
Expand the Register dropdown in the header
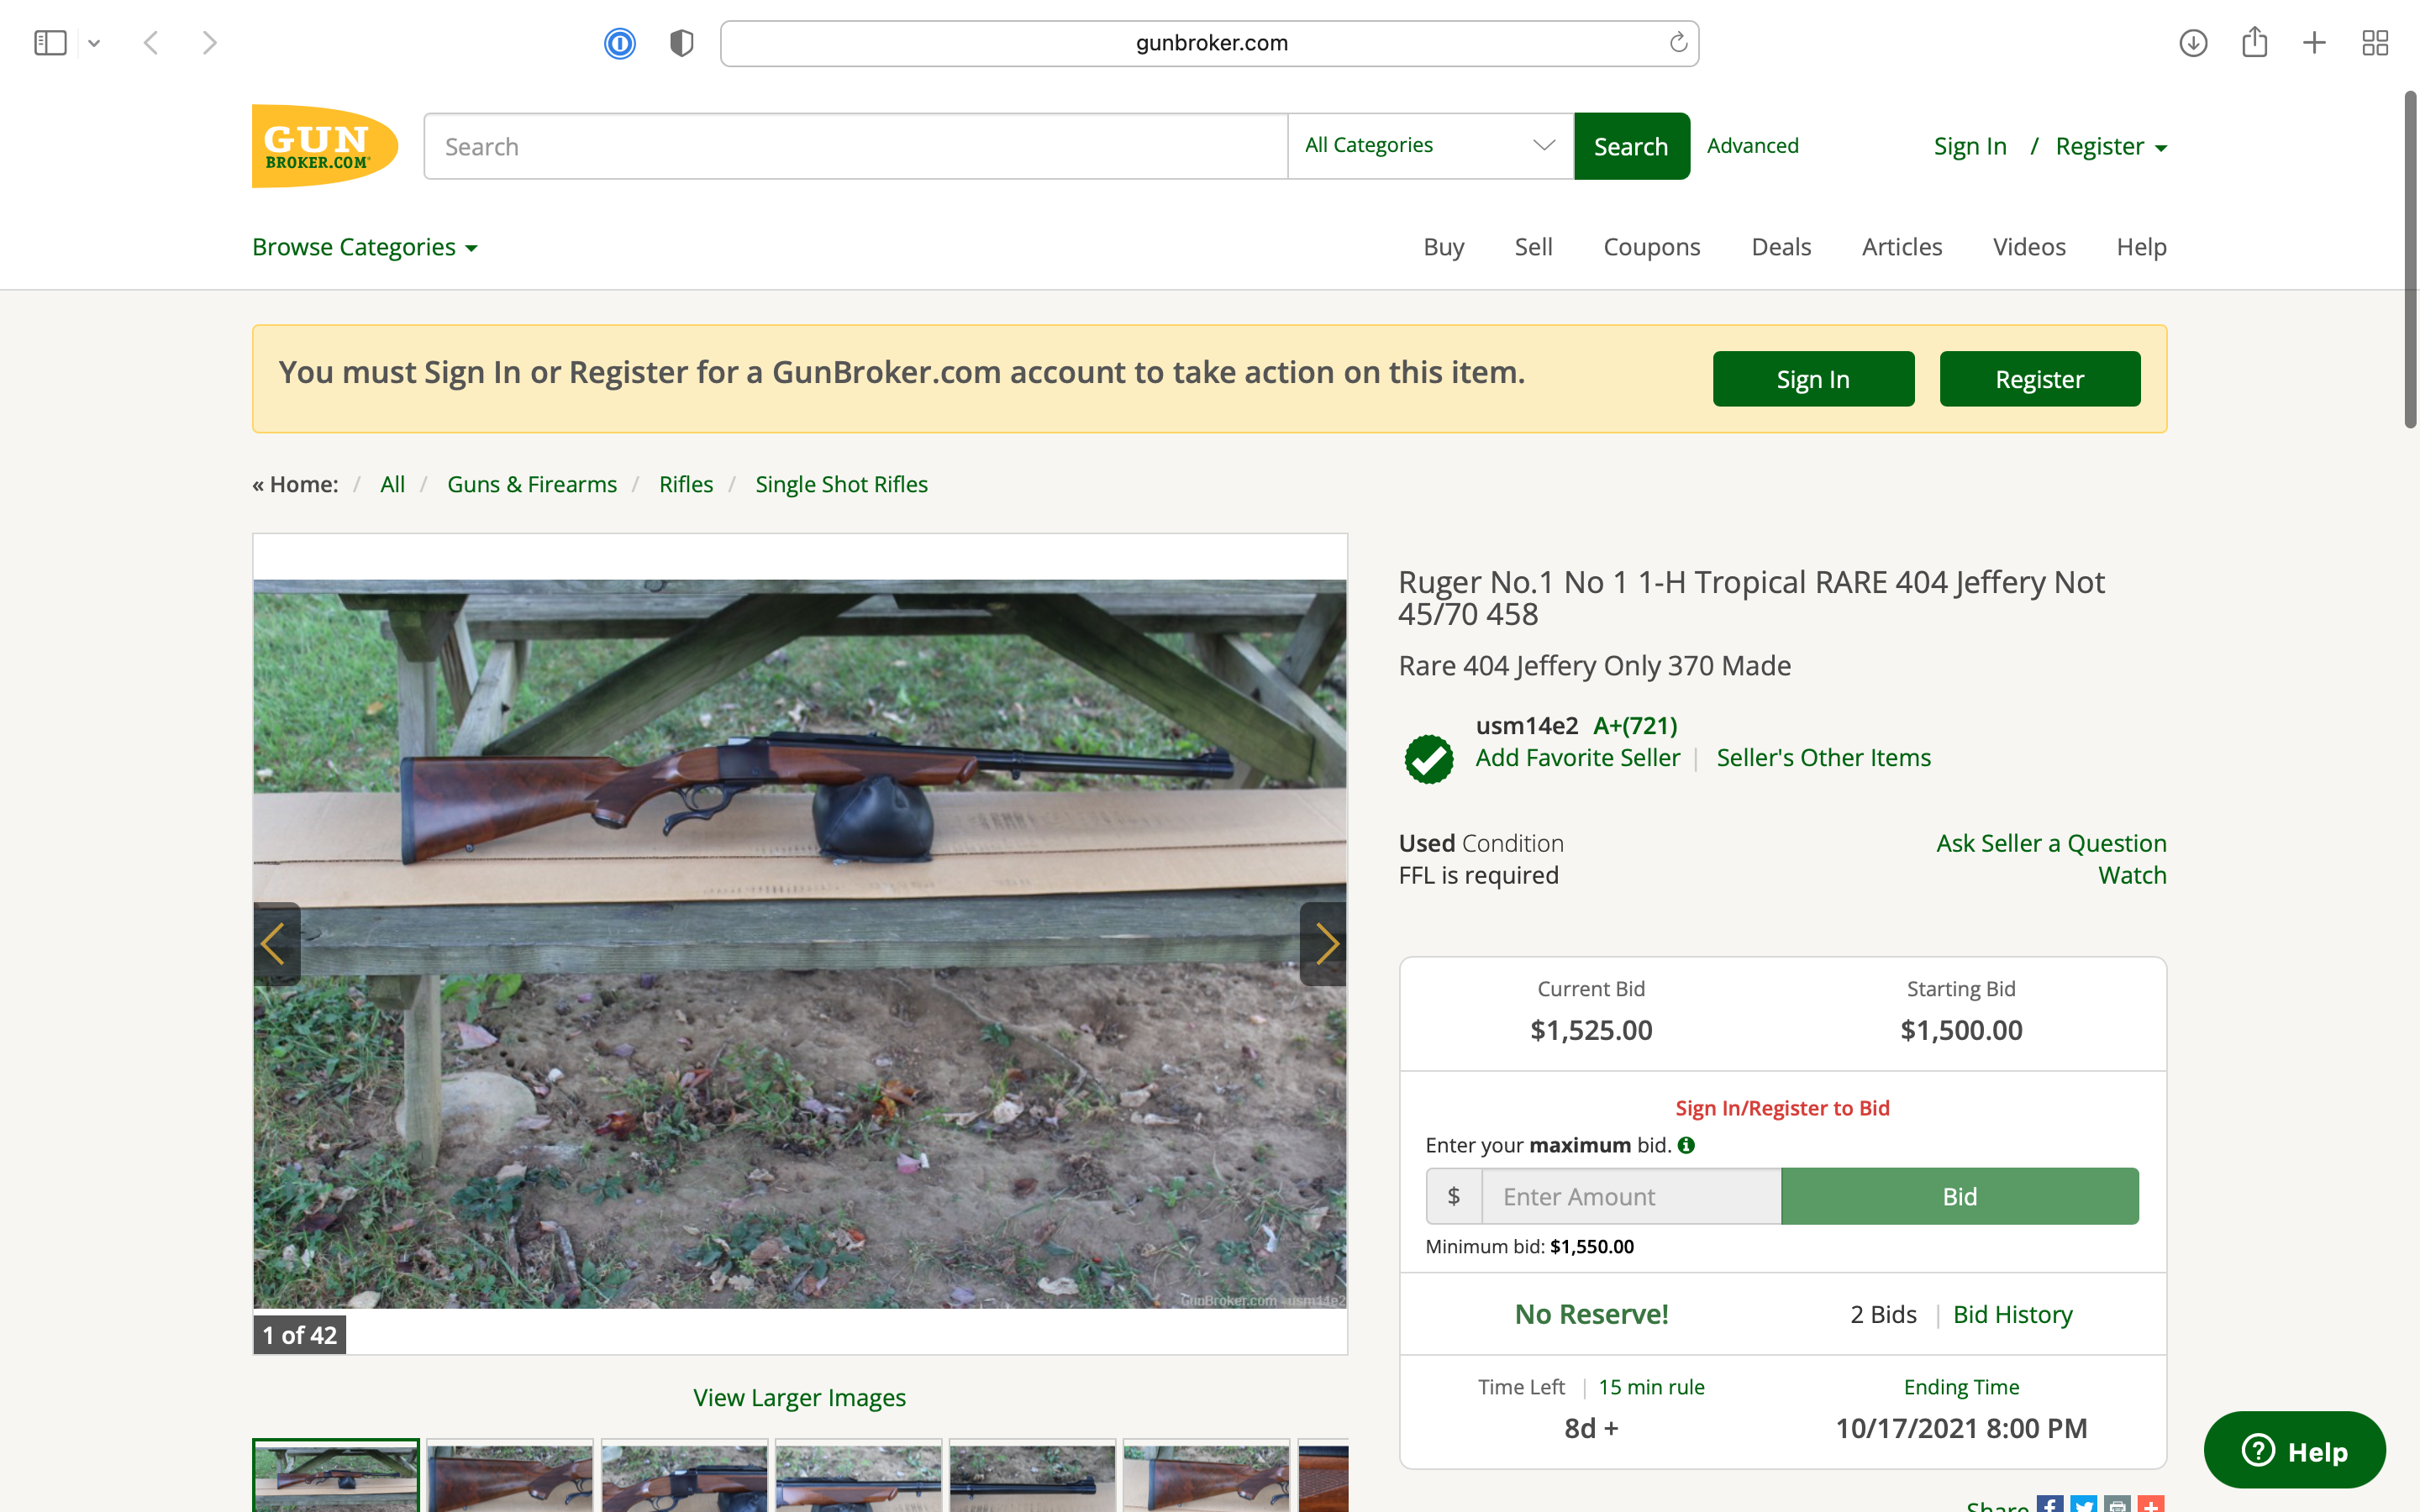click(2110, 147)
